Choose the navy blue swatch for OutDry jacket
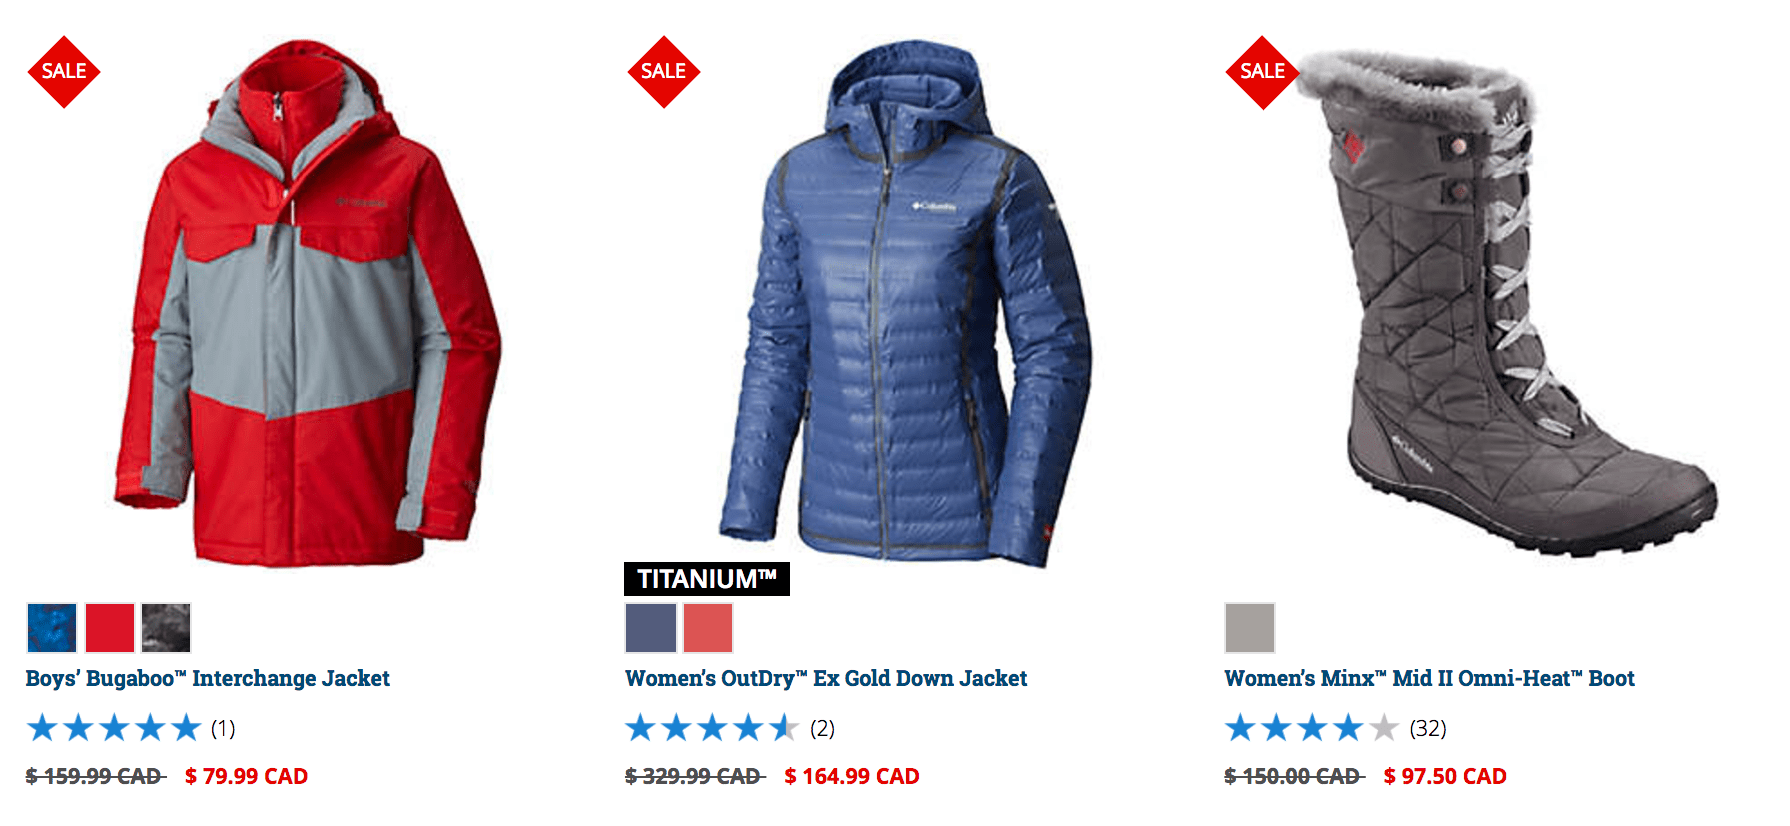This screenshot has height=826, width=1790. pos(651,628)
